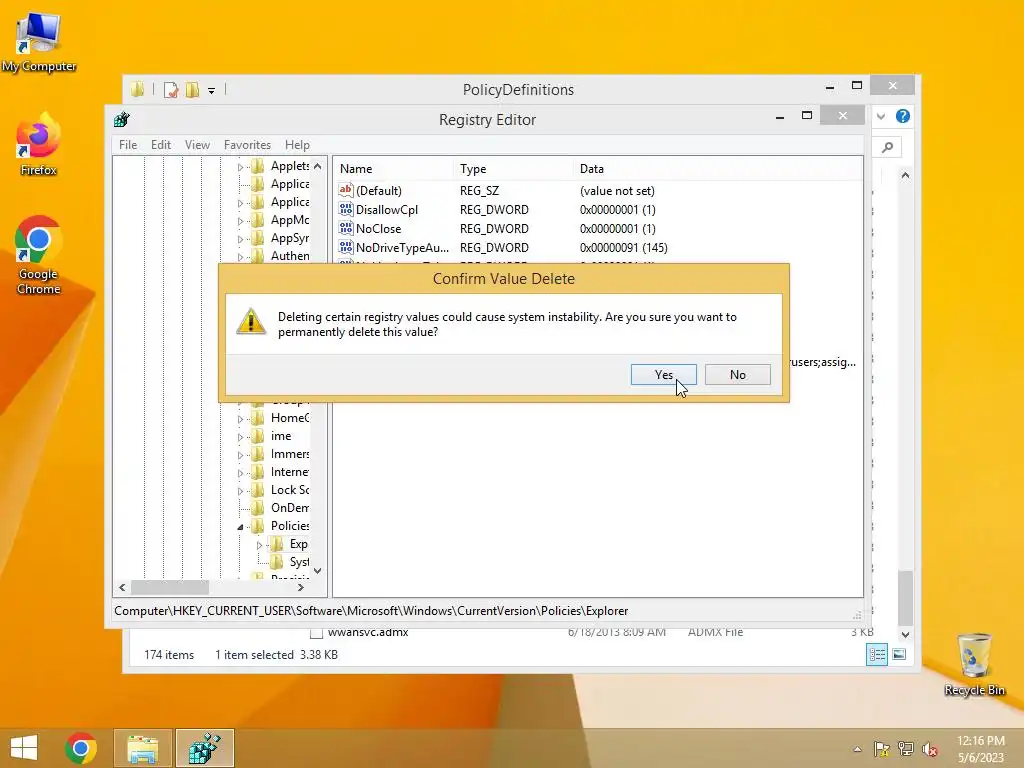Image resolution: width=1024 pixels, height=768 pixels.
Task: Expand the AppSyr tree node
Action: point(240,239)
